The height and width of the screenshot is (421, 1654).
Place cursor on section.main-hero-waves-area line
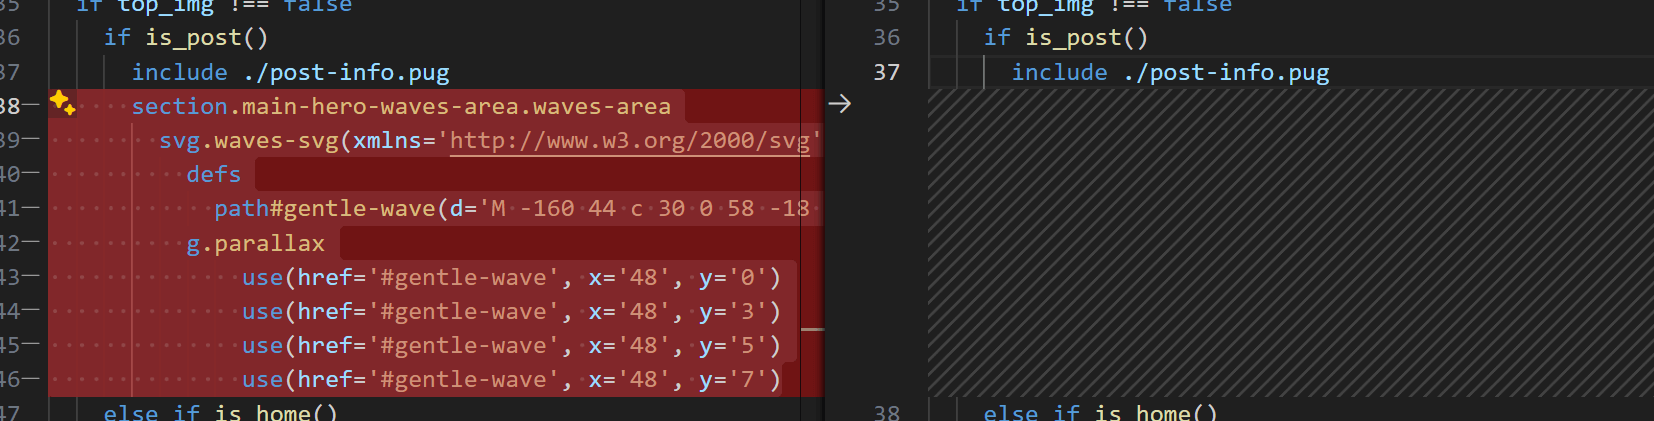click(x=400, y=107)
